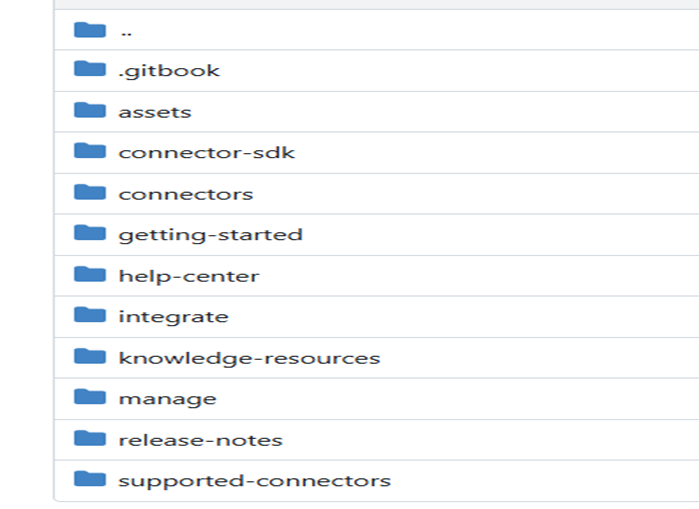
Task: Go up to parent directory link
Action: 126,30
